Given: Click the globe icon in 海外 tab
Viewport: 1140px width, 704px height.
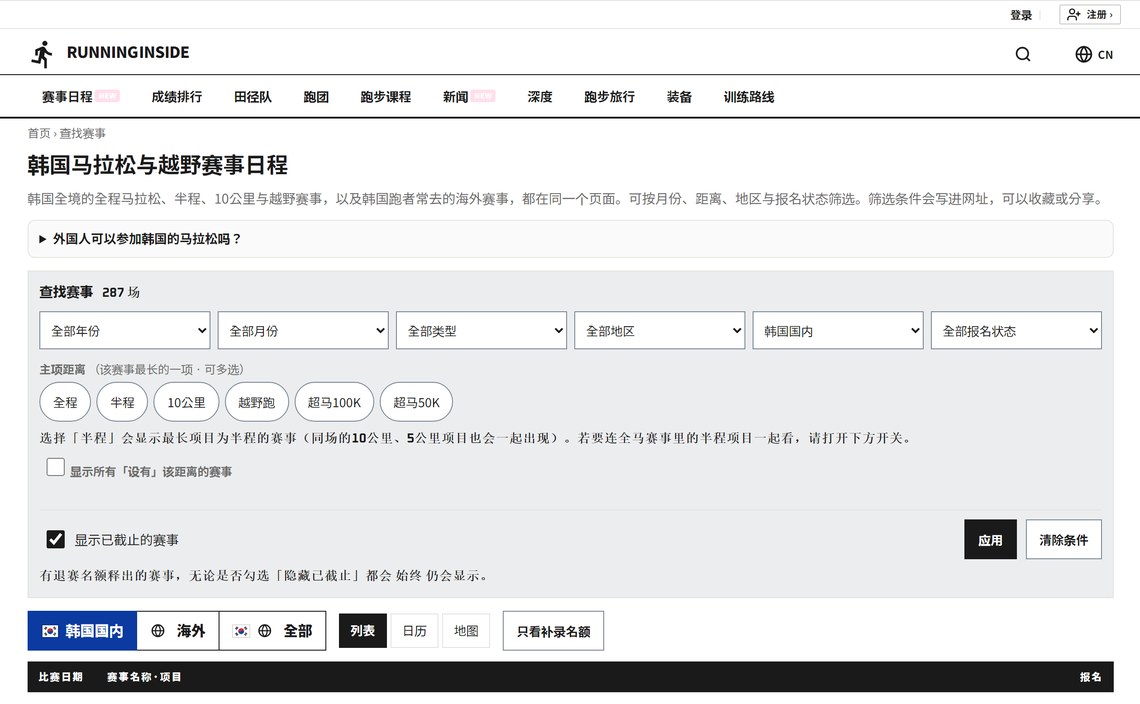Looking at the screenshot, I should tap(158, 631).
